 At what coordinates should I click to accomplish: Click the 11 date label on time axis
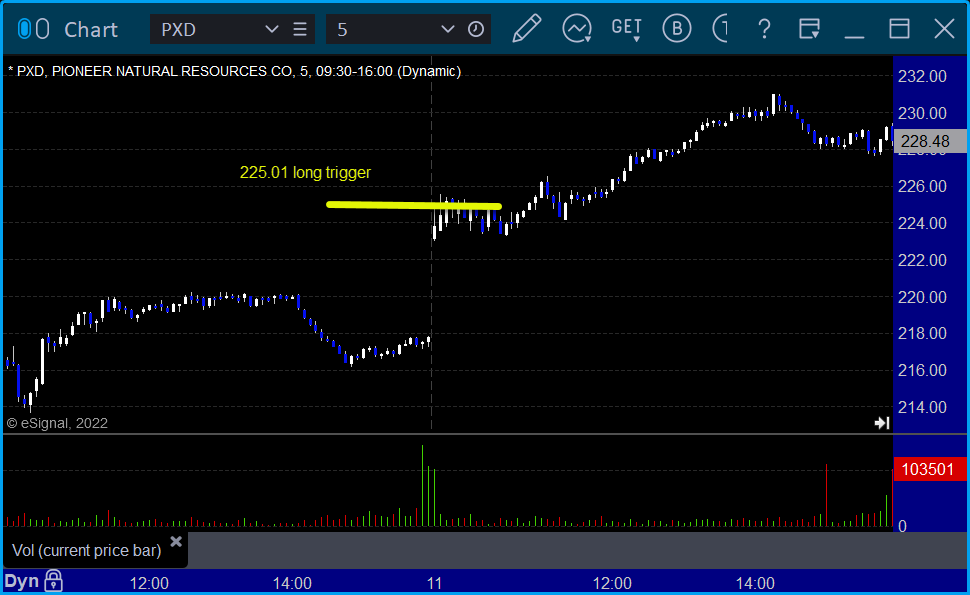coord(434,583)
